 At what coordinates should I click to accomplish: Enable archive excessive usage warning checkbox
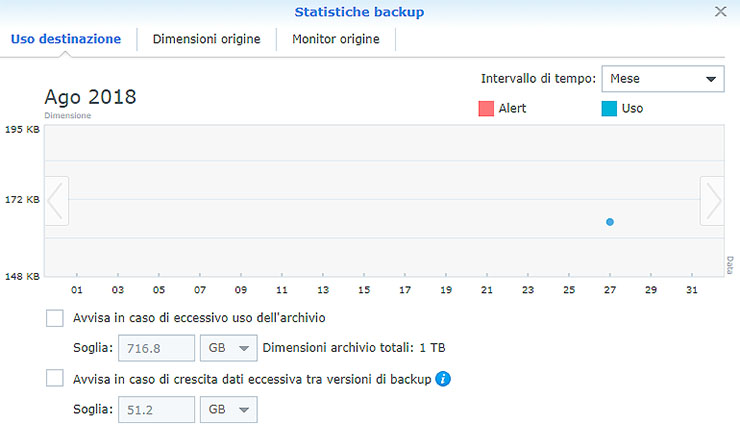[x=55, y=318]
